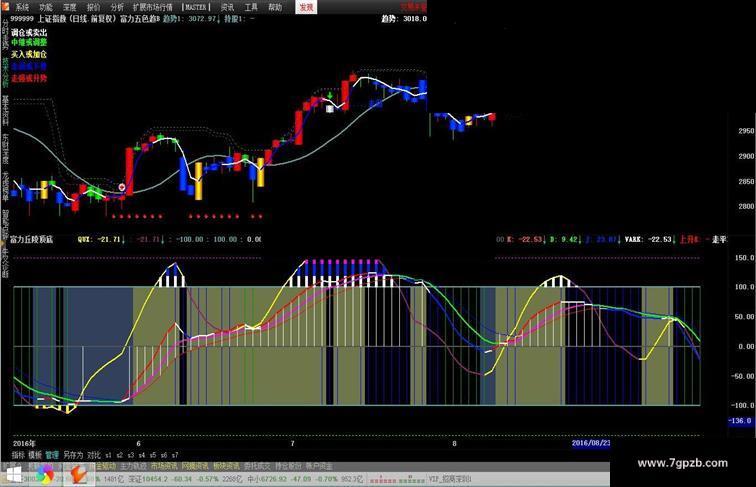Open the Windows Start button
Viewport: 756px width, 487px height.
click(x=14, y=475)
